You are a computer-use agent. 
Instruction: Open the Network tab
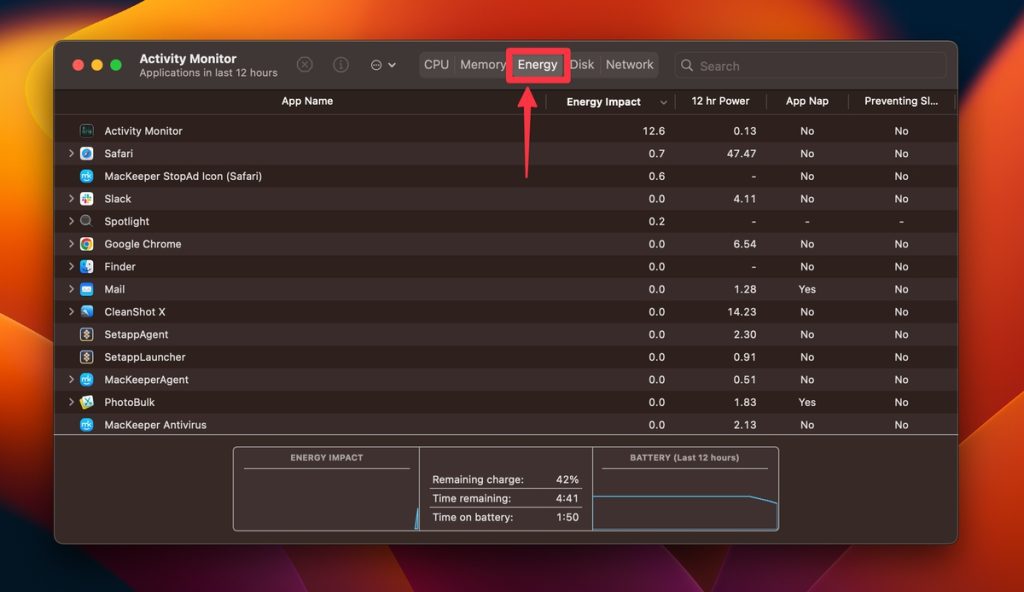(629, 65)
